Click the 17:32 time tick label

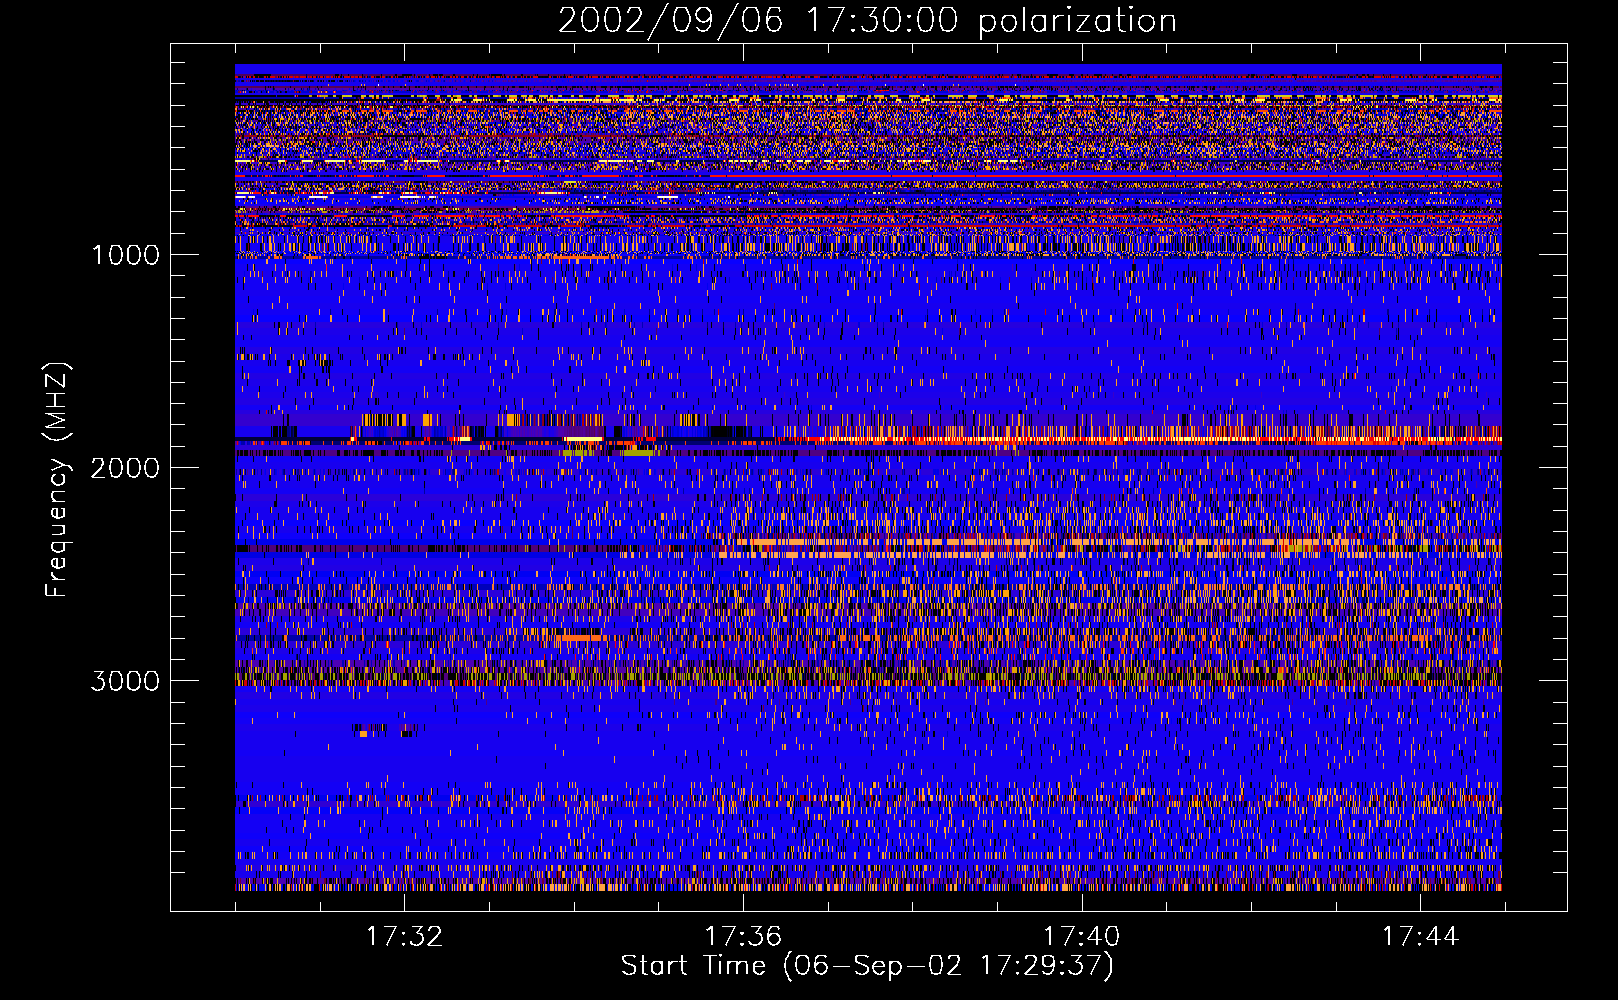point(404,937)
